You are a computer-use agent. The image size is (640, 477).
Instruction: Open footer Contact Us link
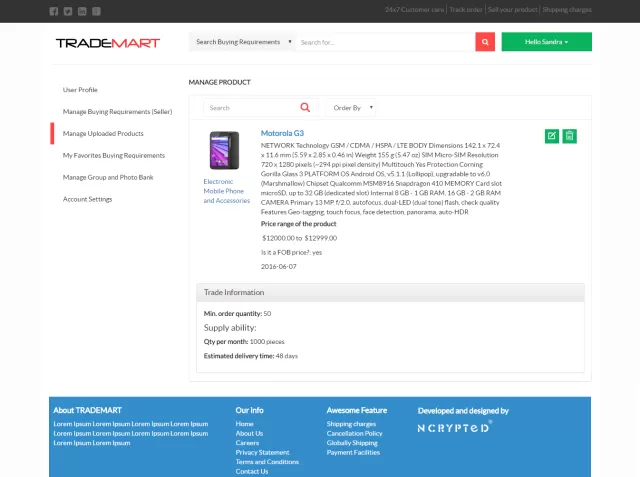click(252, 471)
